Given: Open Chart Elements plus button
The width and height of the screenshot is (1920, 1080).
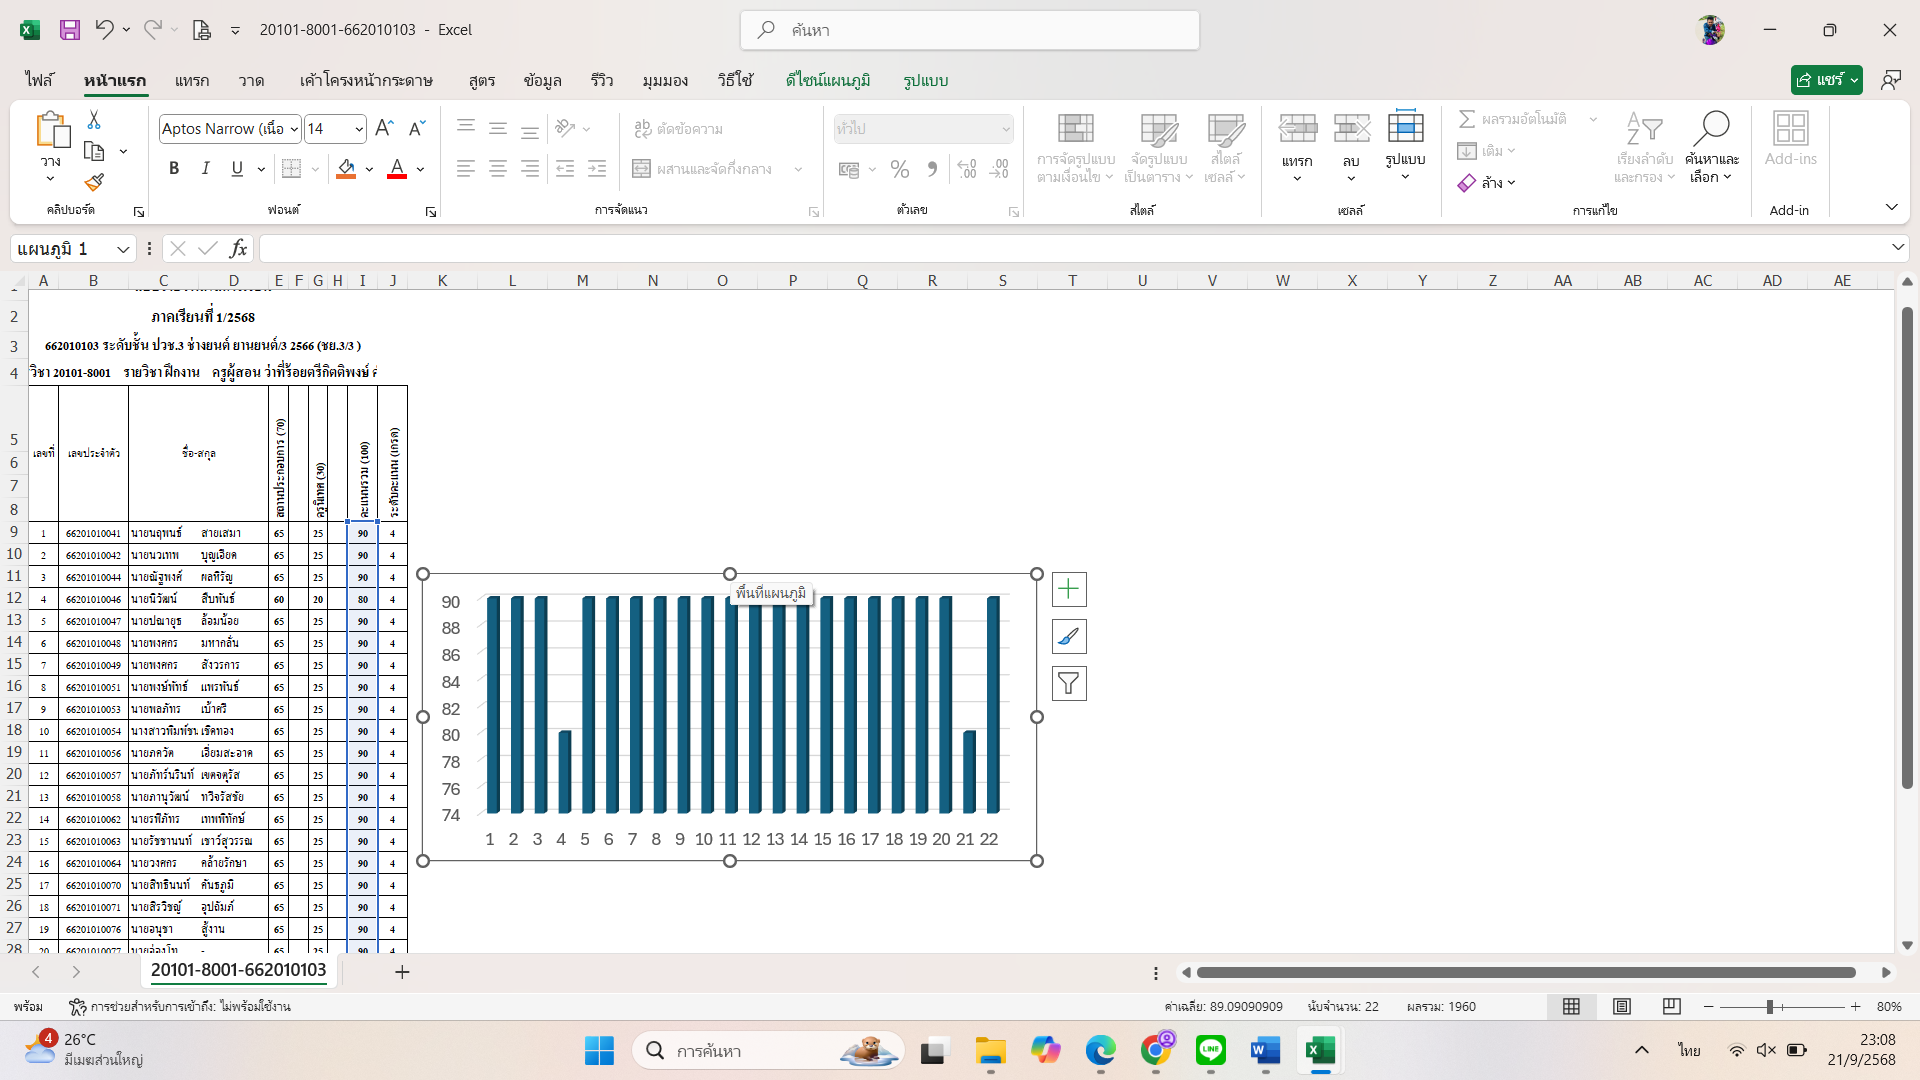Looking at the screenshot, I should 1069,589.
